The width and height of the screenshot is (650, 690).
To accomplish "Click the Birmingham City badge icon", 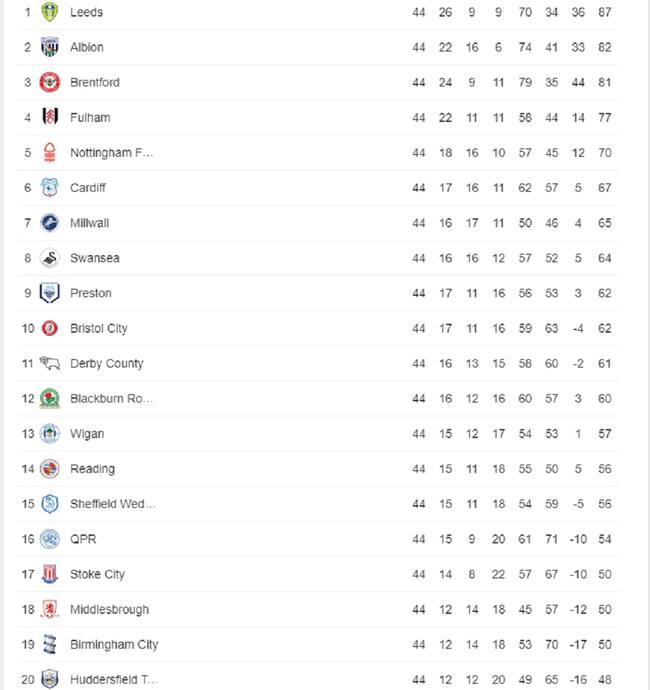I will 50,645.
